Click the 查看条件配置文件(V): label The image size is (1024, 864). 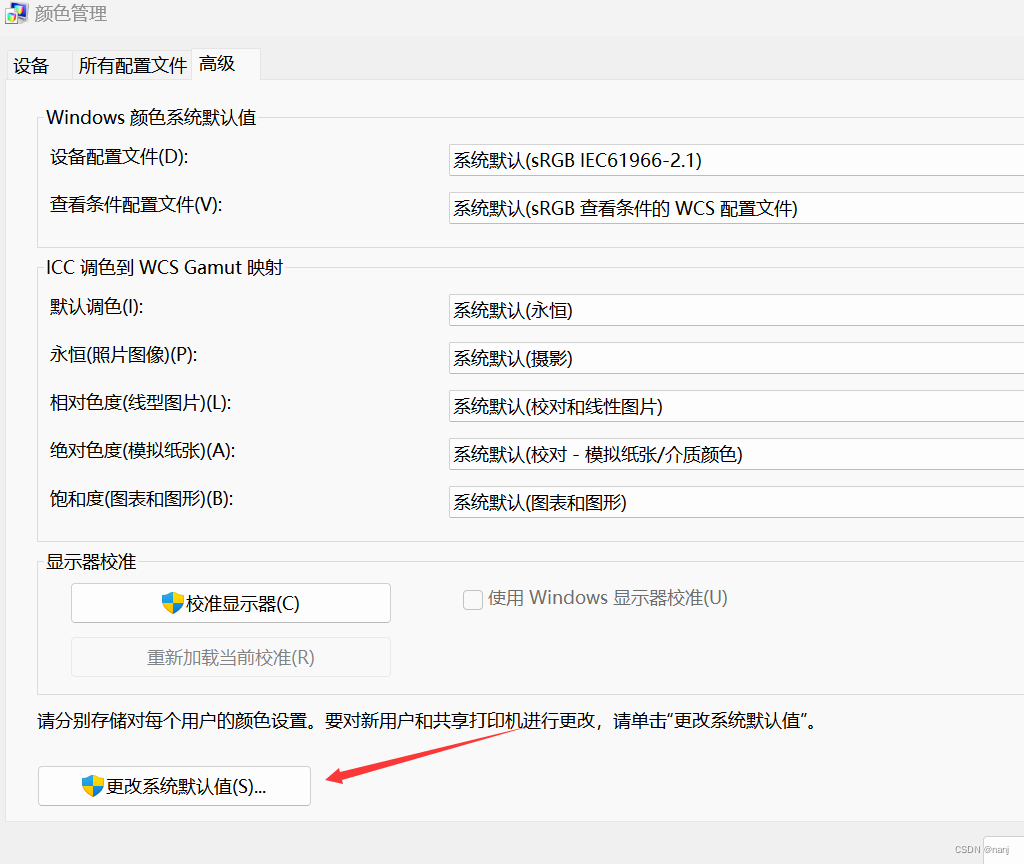(136, 205)
